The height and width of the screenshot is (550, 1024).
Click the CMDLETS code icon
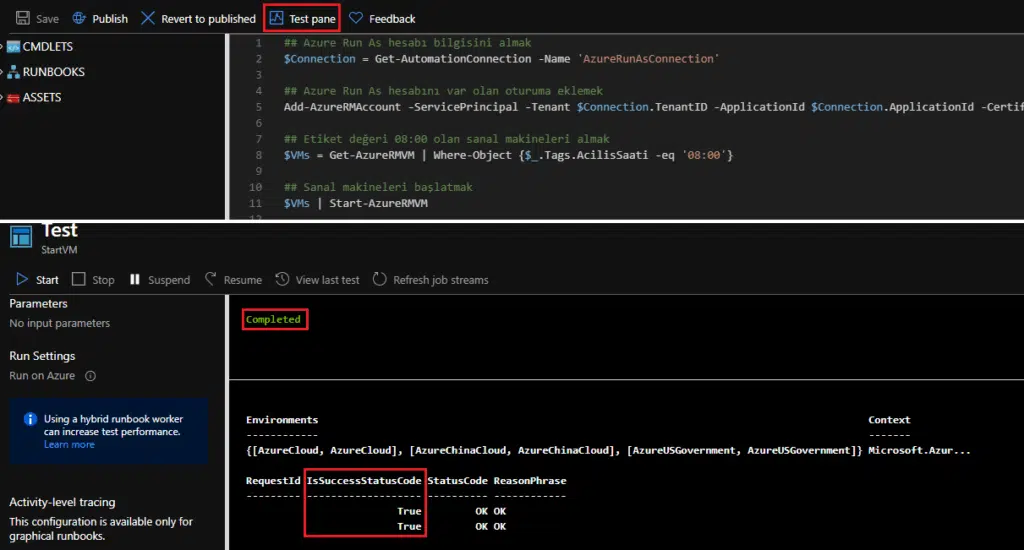click(x=14, y=46)
